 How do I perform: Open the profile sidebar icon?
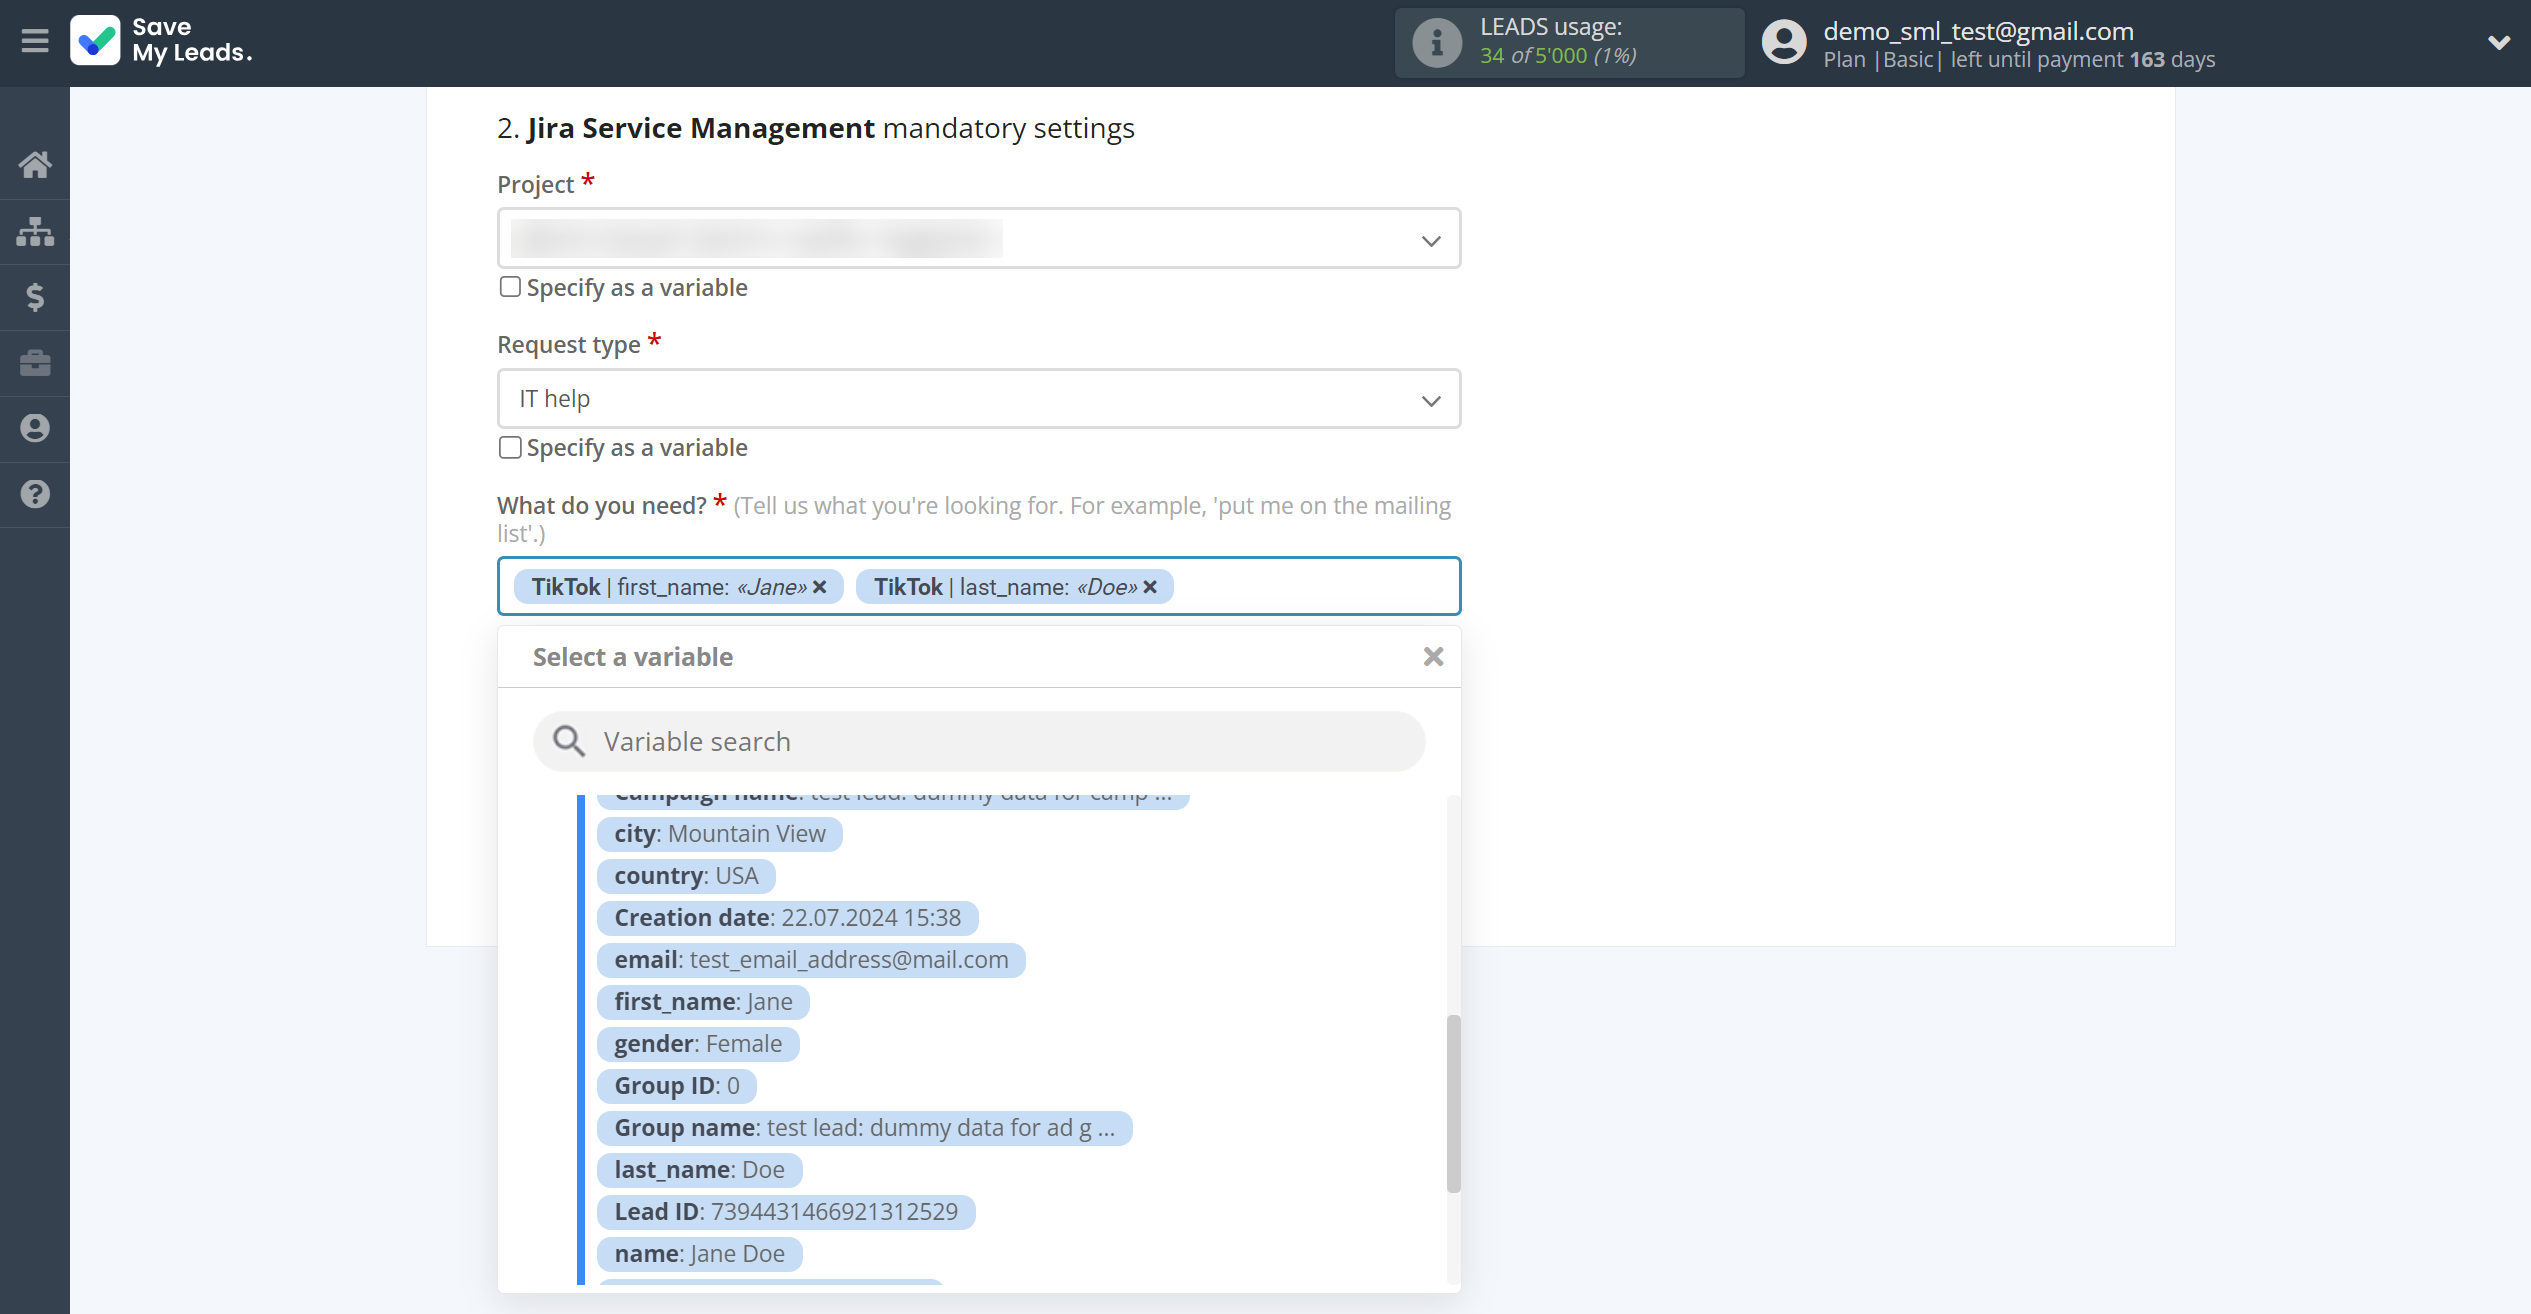tap(35, 429)
